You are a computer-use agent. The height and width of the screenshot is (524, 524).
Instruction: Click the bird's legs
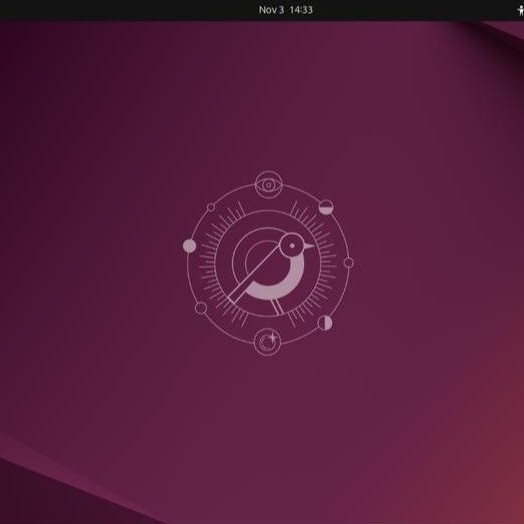(x=277, y=306)
